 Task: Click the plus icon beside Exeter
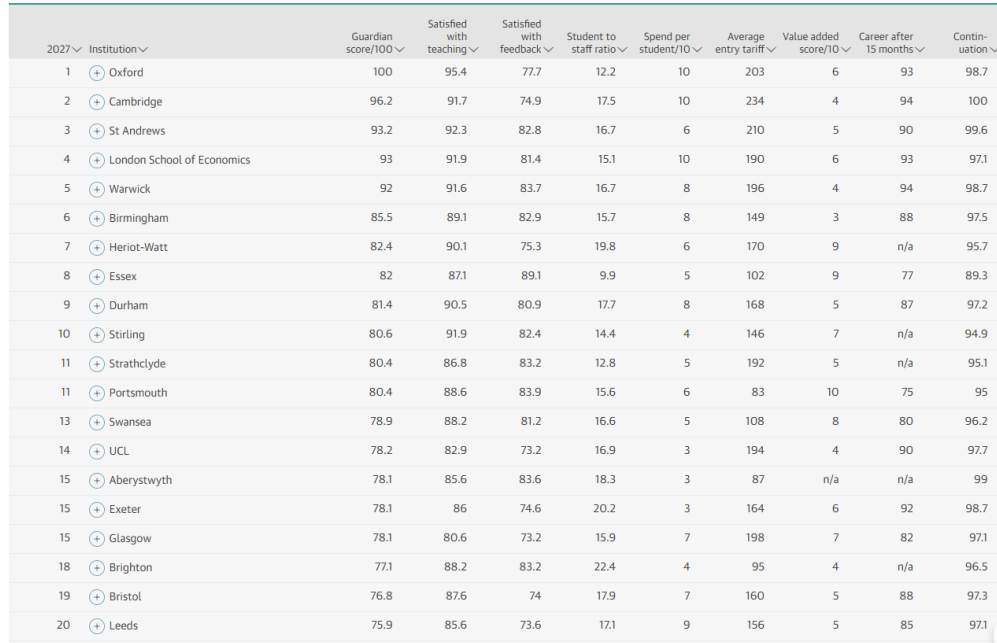click(x=97, y=510)
